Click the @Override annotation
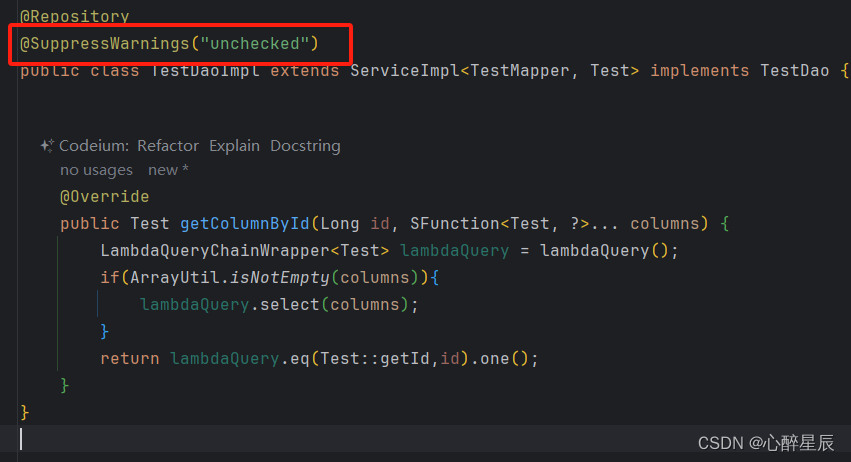Image resolution: width=851 pixels, height=462 pixels. (x=104, y=197)
